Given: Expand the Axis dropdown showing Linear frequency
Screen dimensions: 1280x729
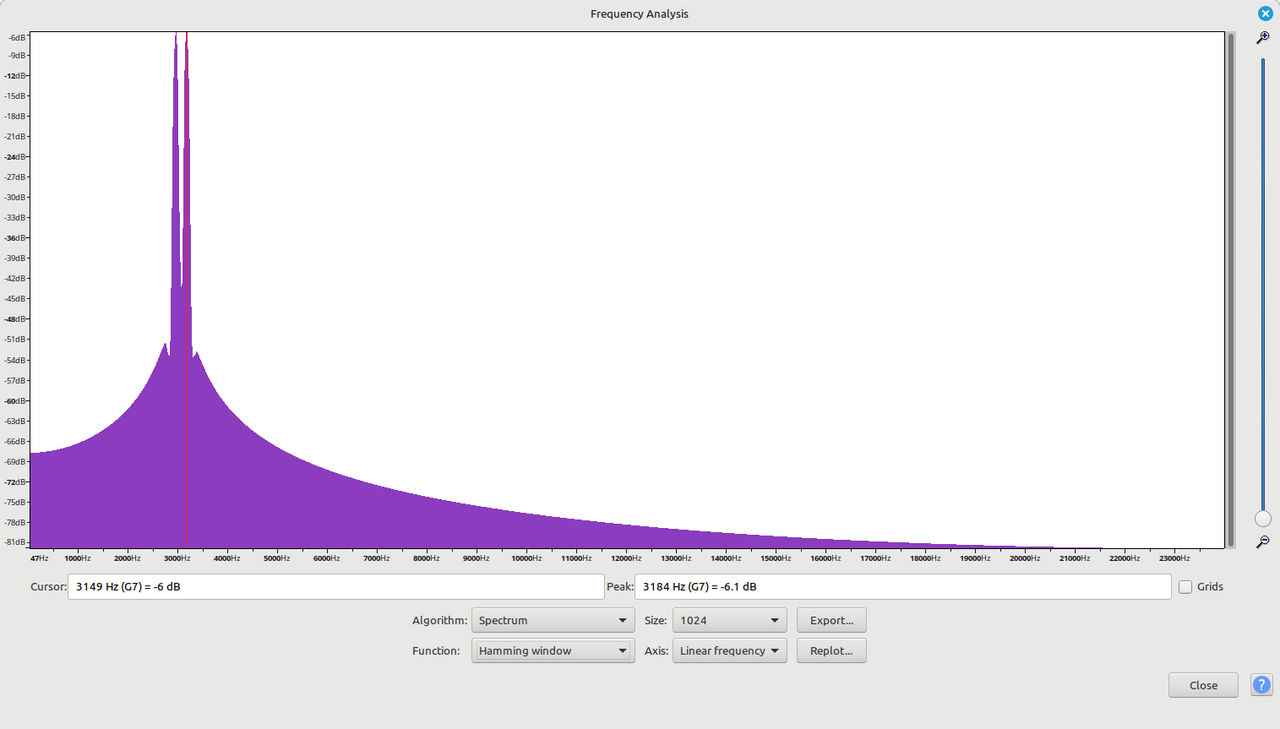Looking at the screenshot, I should tap(729, 651).
